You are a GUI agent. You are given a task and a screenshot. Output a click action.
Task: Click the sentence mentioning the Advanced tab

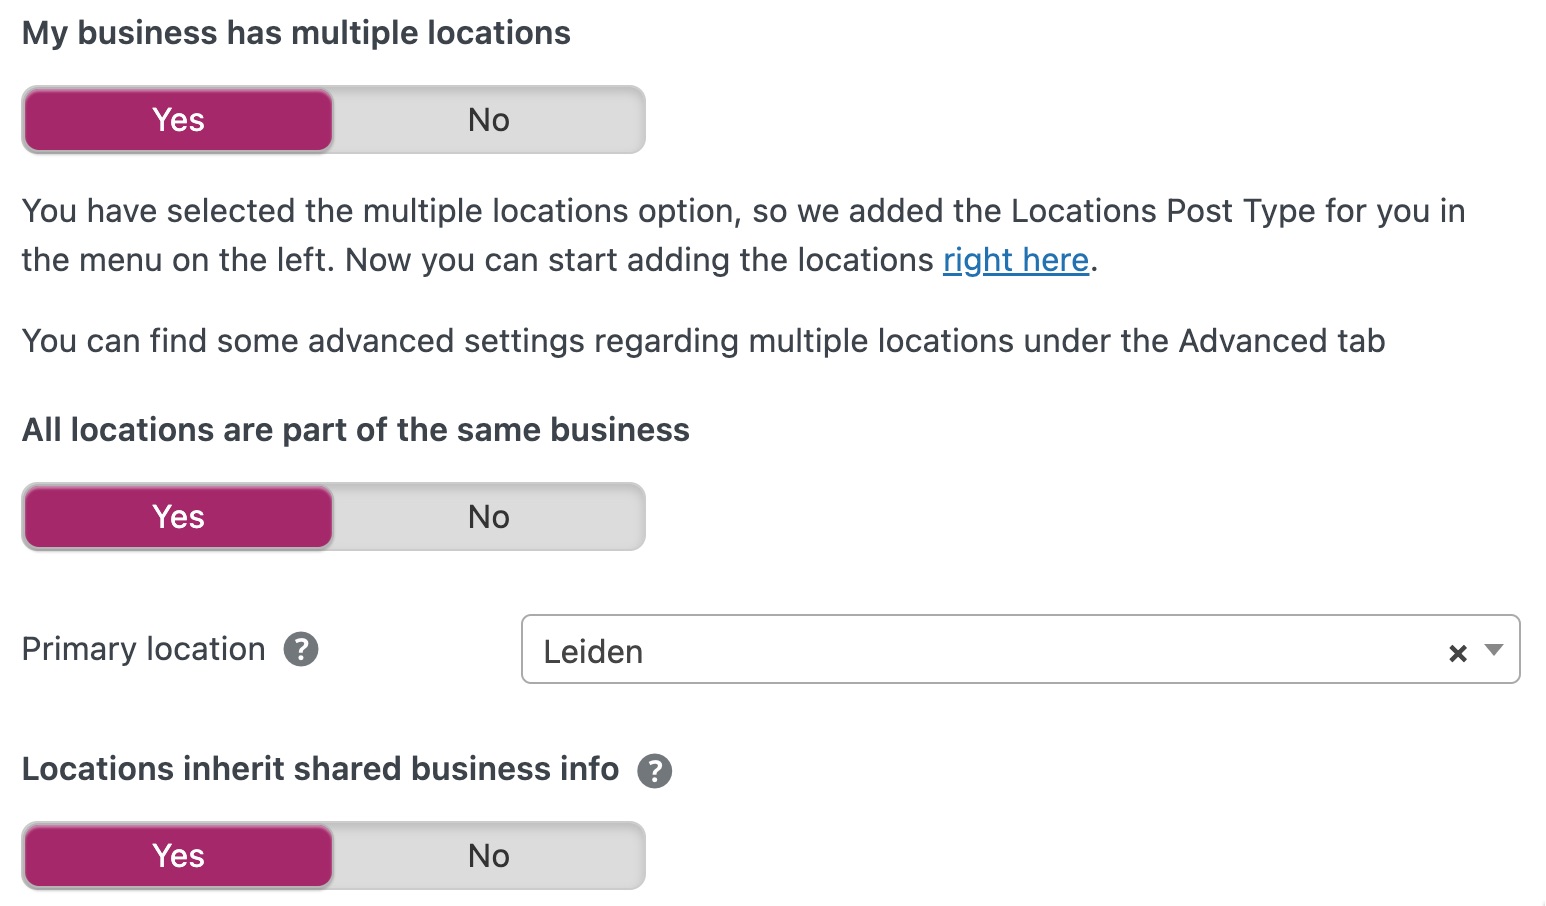pos(703,341)
